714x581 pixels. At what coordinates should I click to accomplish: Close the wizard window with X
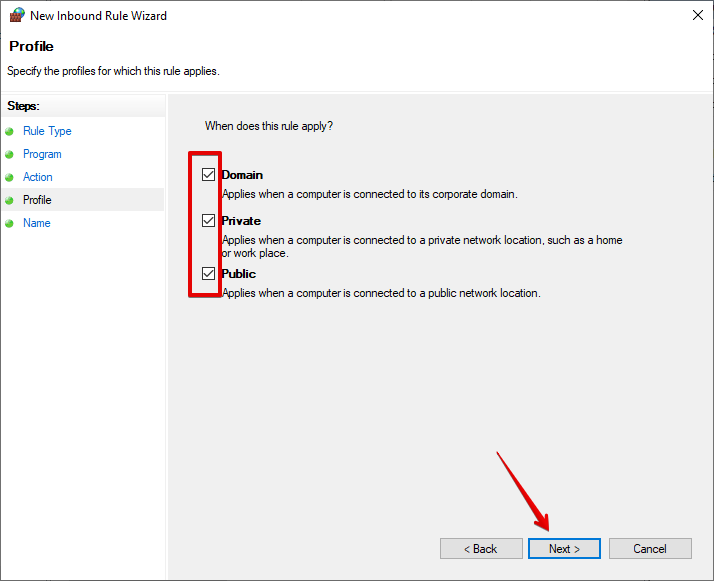pos(696,16)
